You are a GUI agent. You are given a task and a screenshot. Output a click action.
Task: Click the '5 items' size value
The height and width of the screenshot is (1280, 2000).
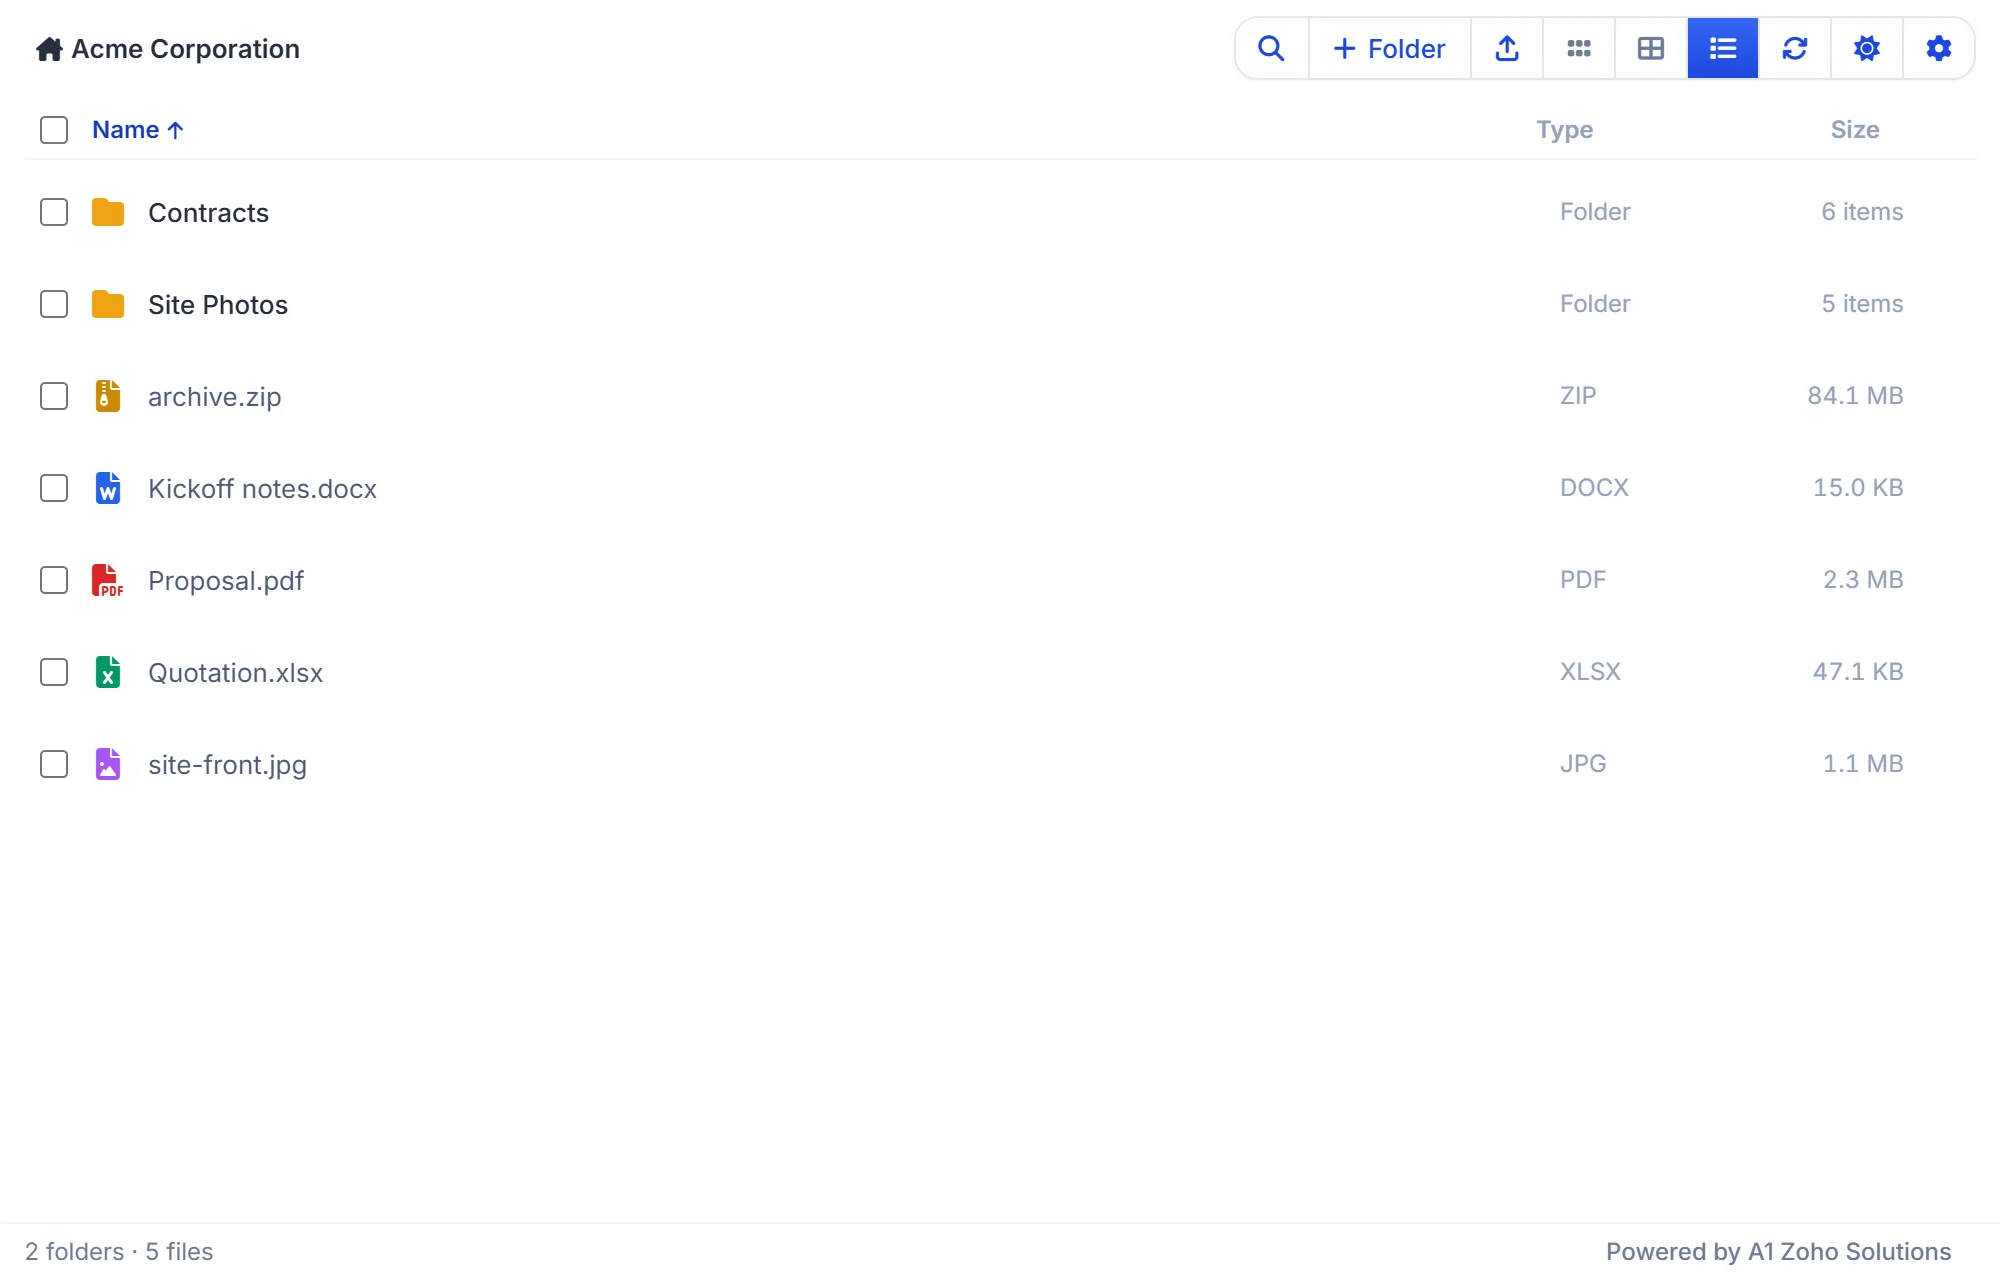1862,304
